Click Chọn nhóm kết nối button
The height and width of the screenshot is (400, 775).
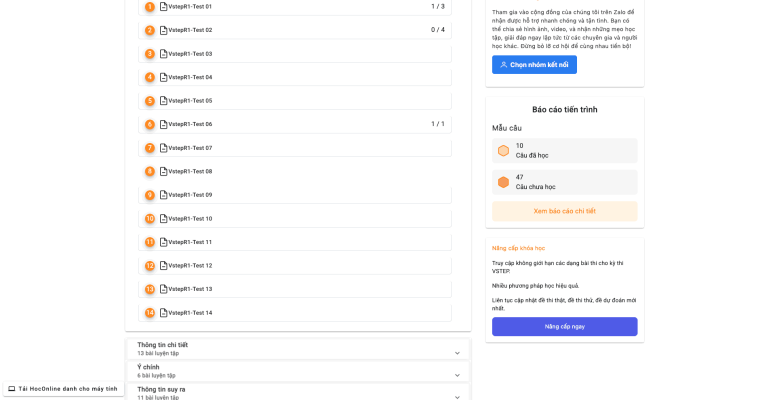534,65
